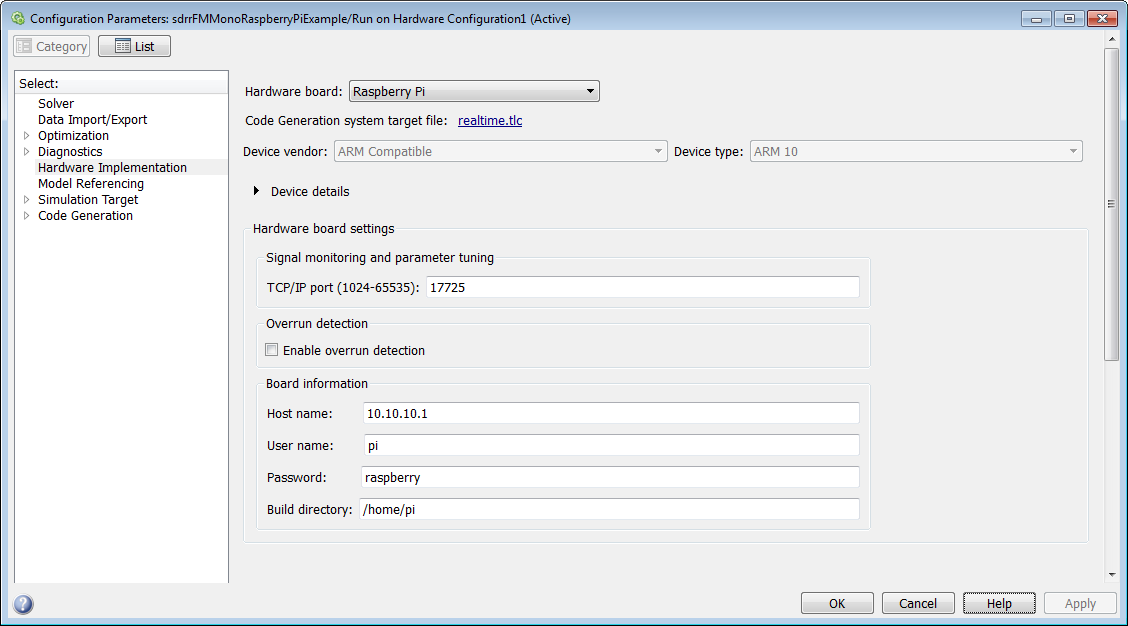This screenshot has height=626, width=1128.
Task: Click the Help button
Action: point(999,603)
